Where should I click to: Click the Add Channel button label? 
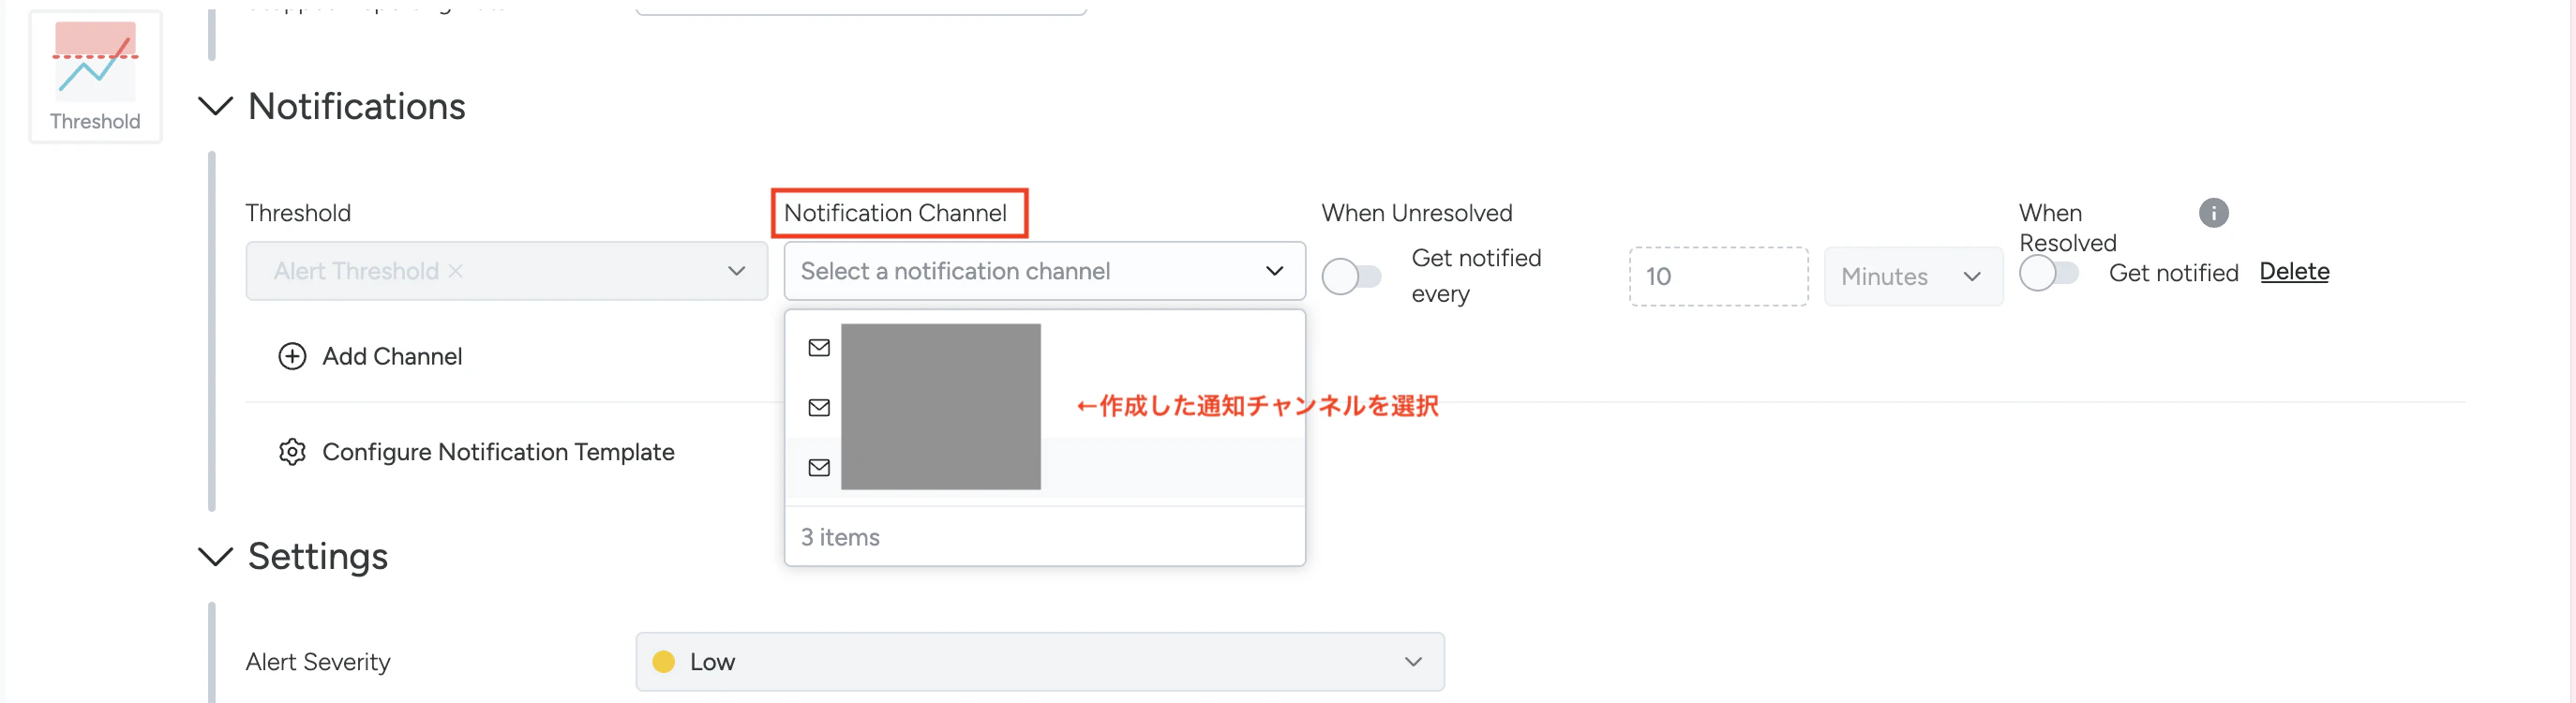click(392, 356)
